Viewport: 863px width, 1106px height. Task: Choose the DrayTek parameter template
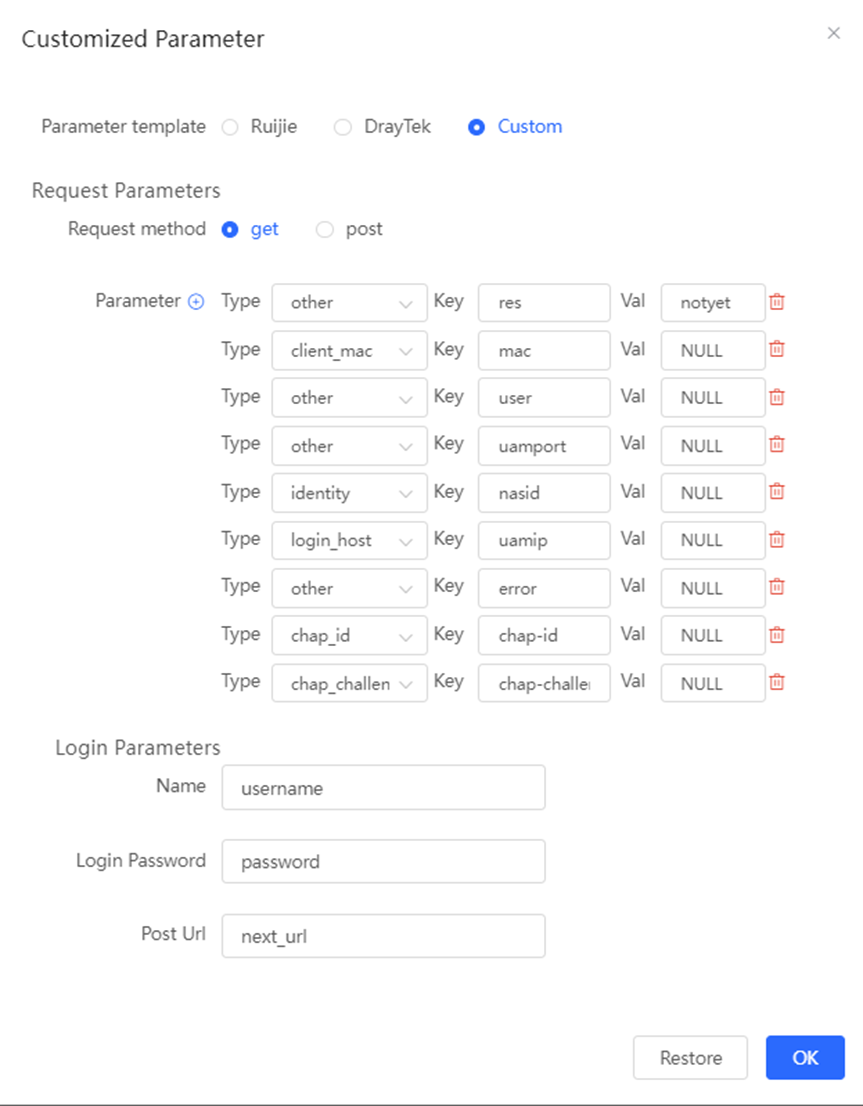343,127
